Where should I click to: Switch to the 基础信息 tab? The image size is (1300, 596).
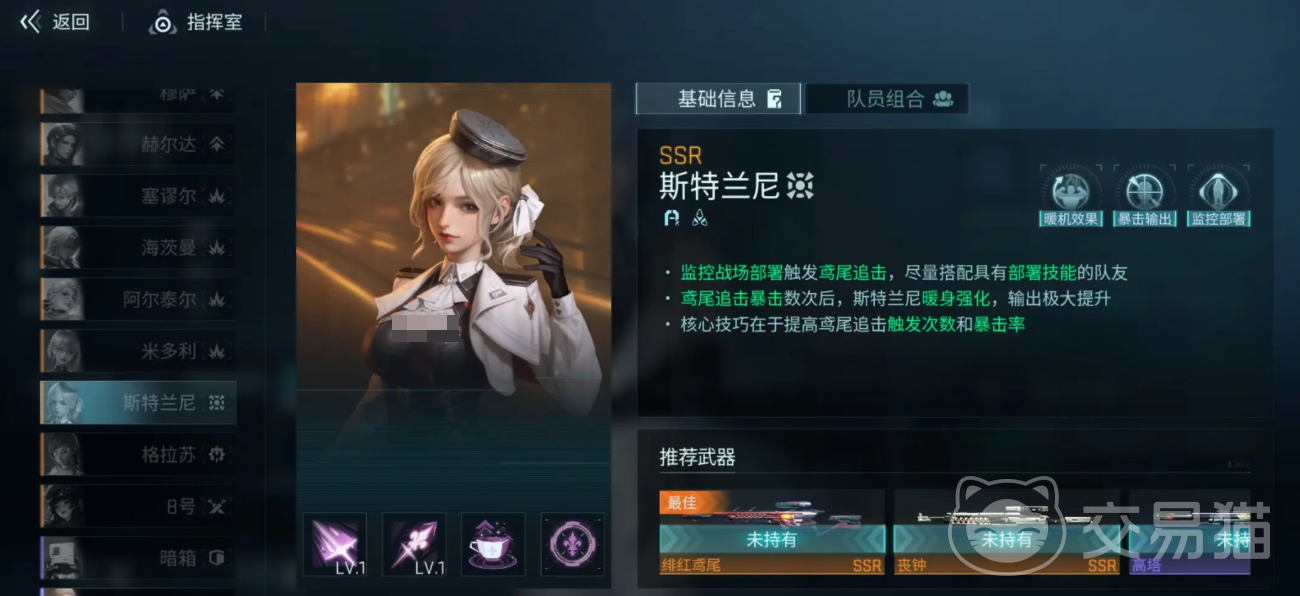click(x=719, y=99)
